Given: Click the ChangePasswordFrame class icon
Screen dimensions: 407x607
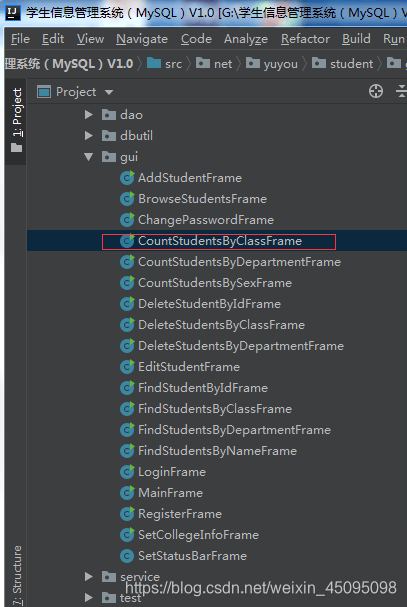Looking at the screenshot, I should (x=127, y=219).
